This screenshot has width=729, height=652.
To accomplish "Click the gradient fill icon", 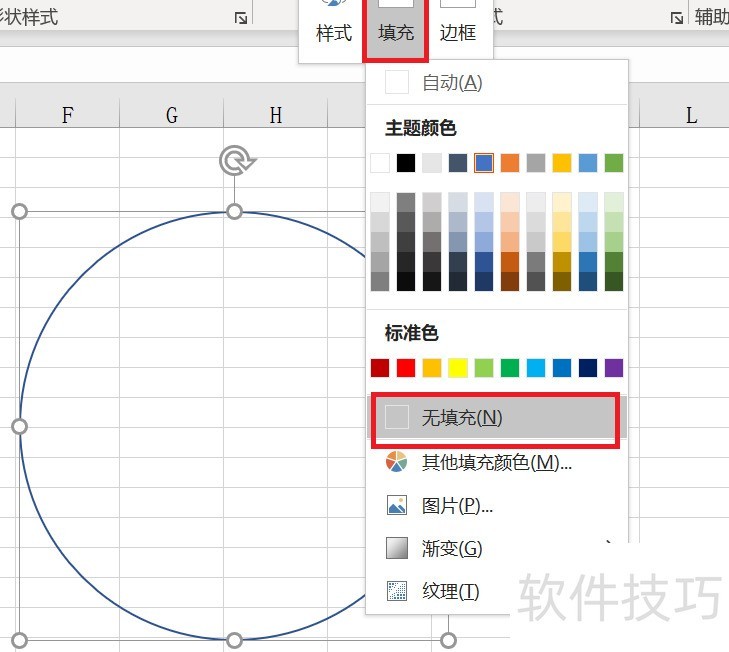I will 397,548.
